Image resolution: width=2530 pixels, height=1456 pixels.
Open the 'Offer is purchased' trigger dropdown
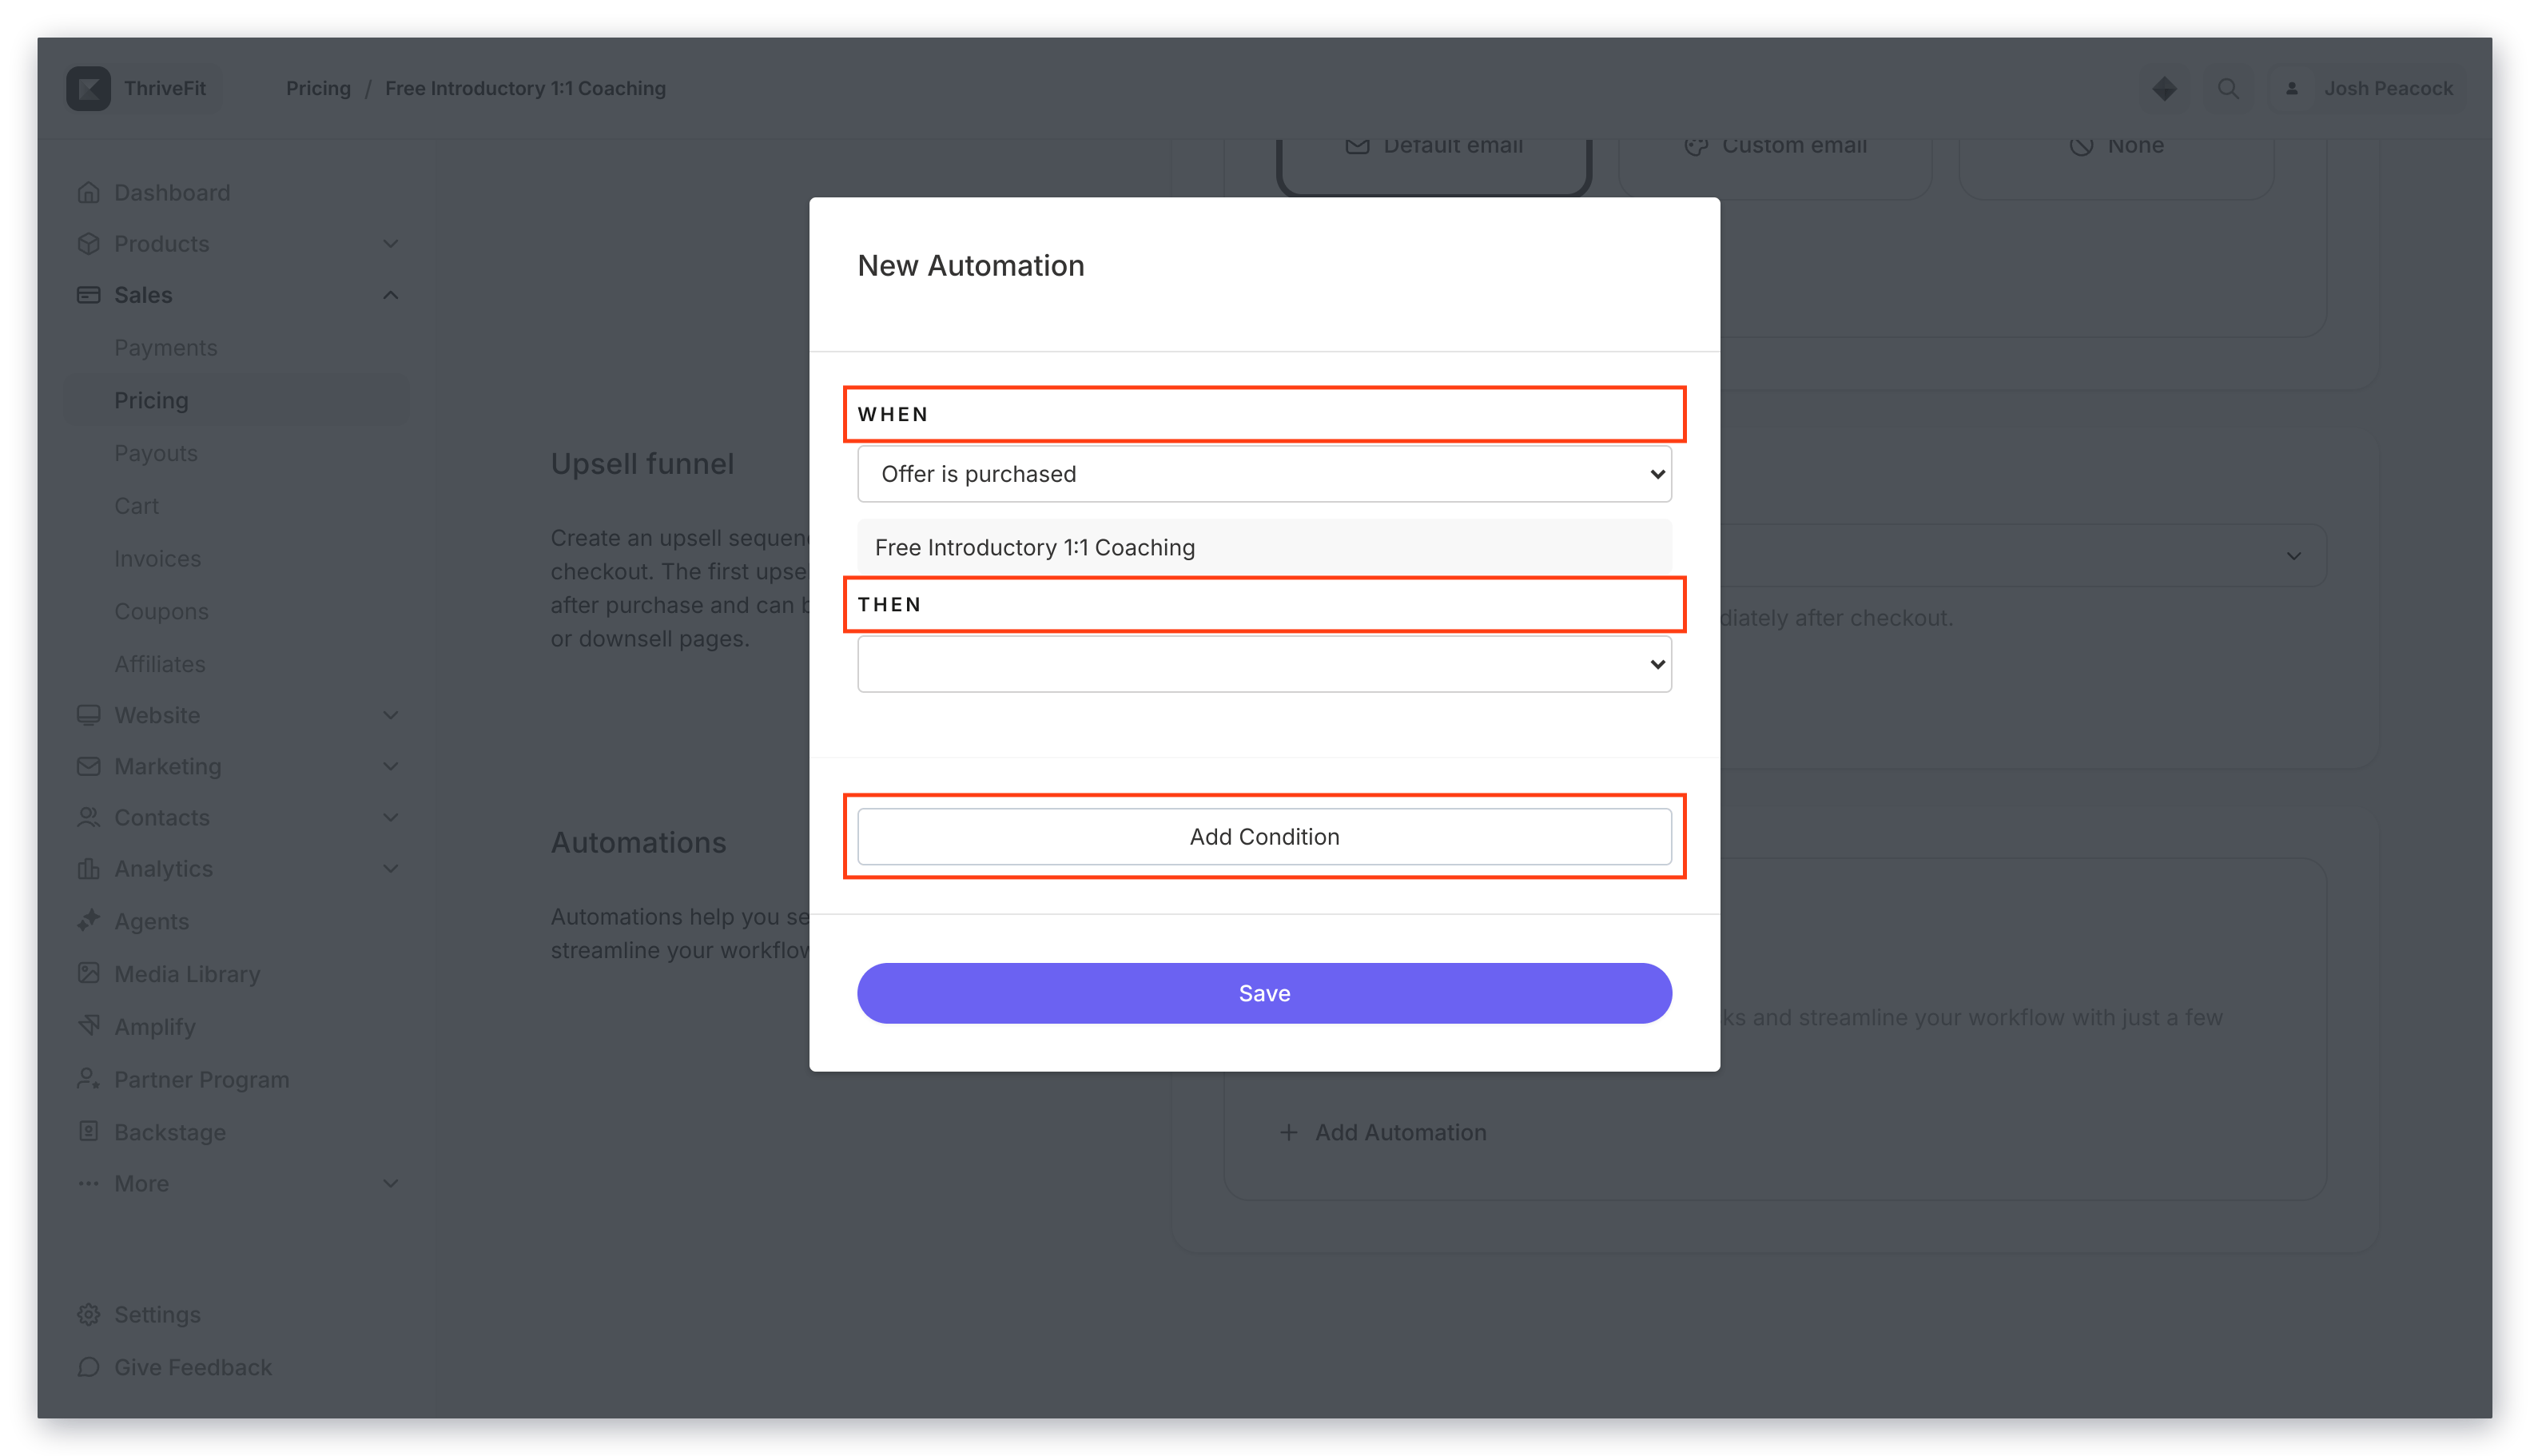tap(1264, 474)
